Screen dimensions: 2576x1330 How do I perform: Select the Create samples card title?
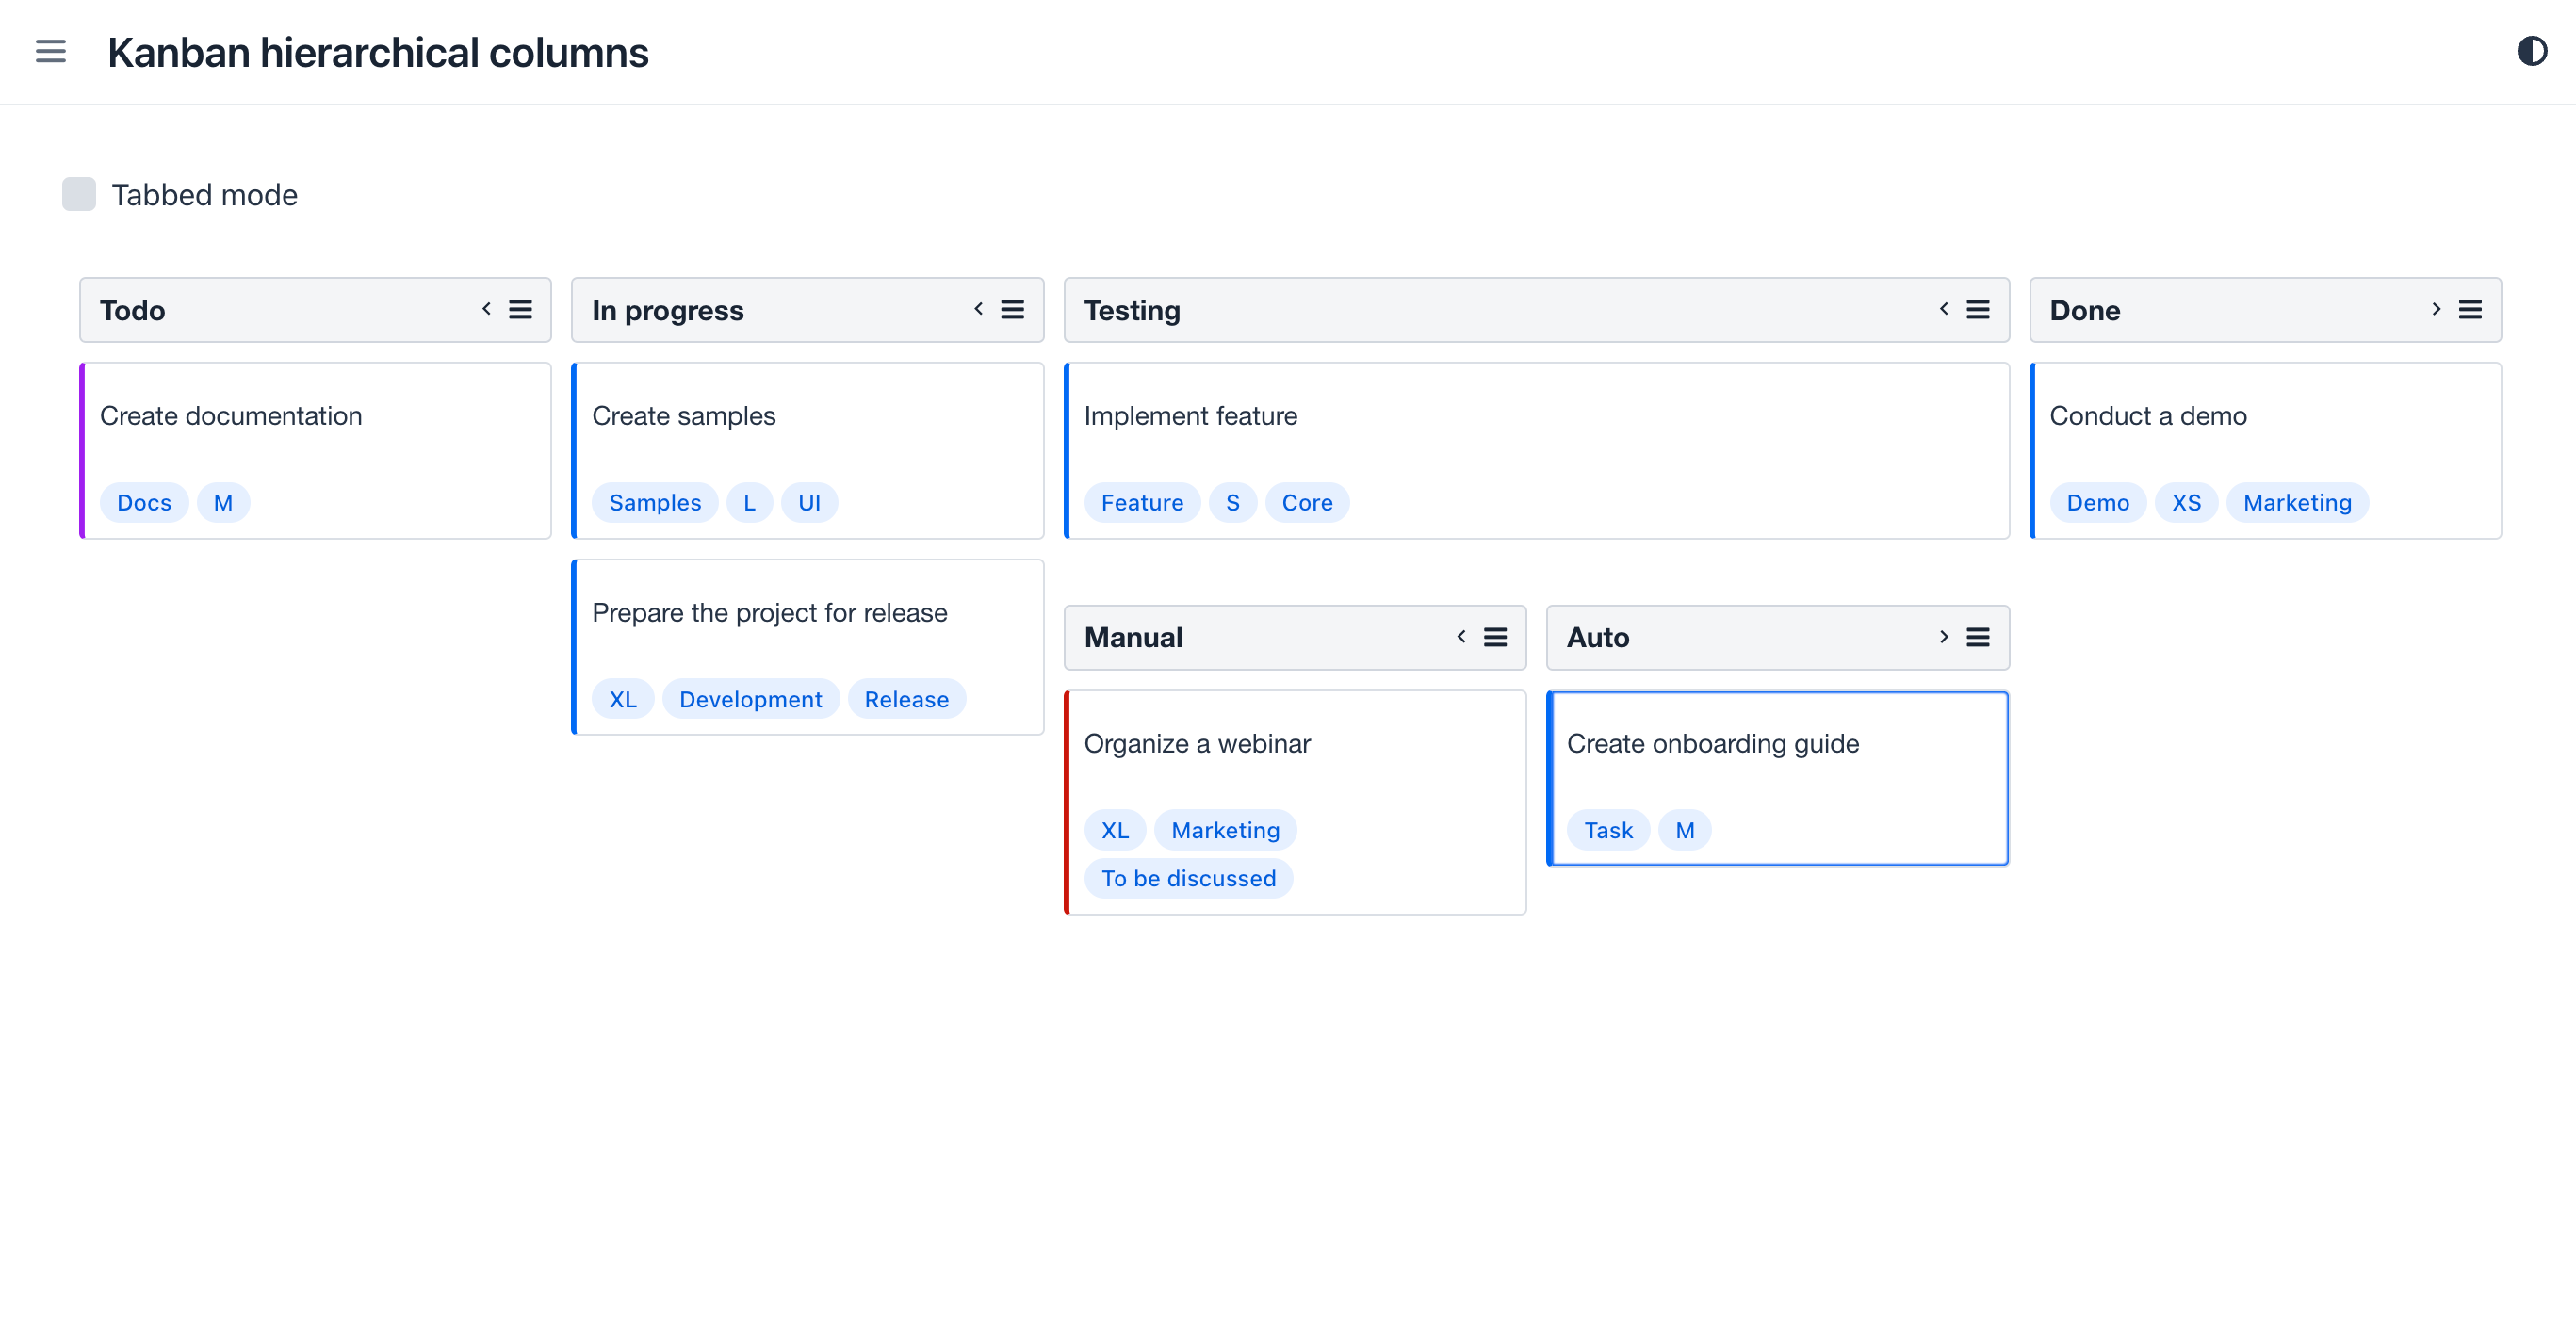tap(683, 416)
